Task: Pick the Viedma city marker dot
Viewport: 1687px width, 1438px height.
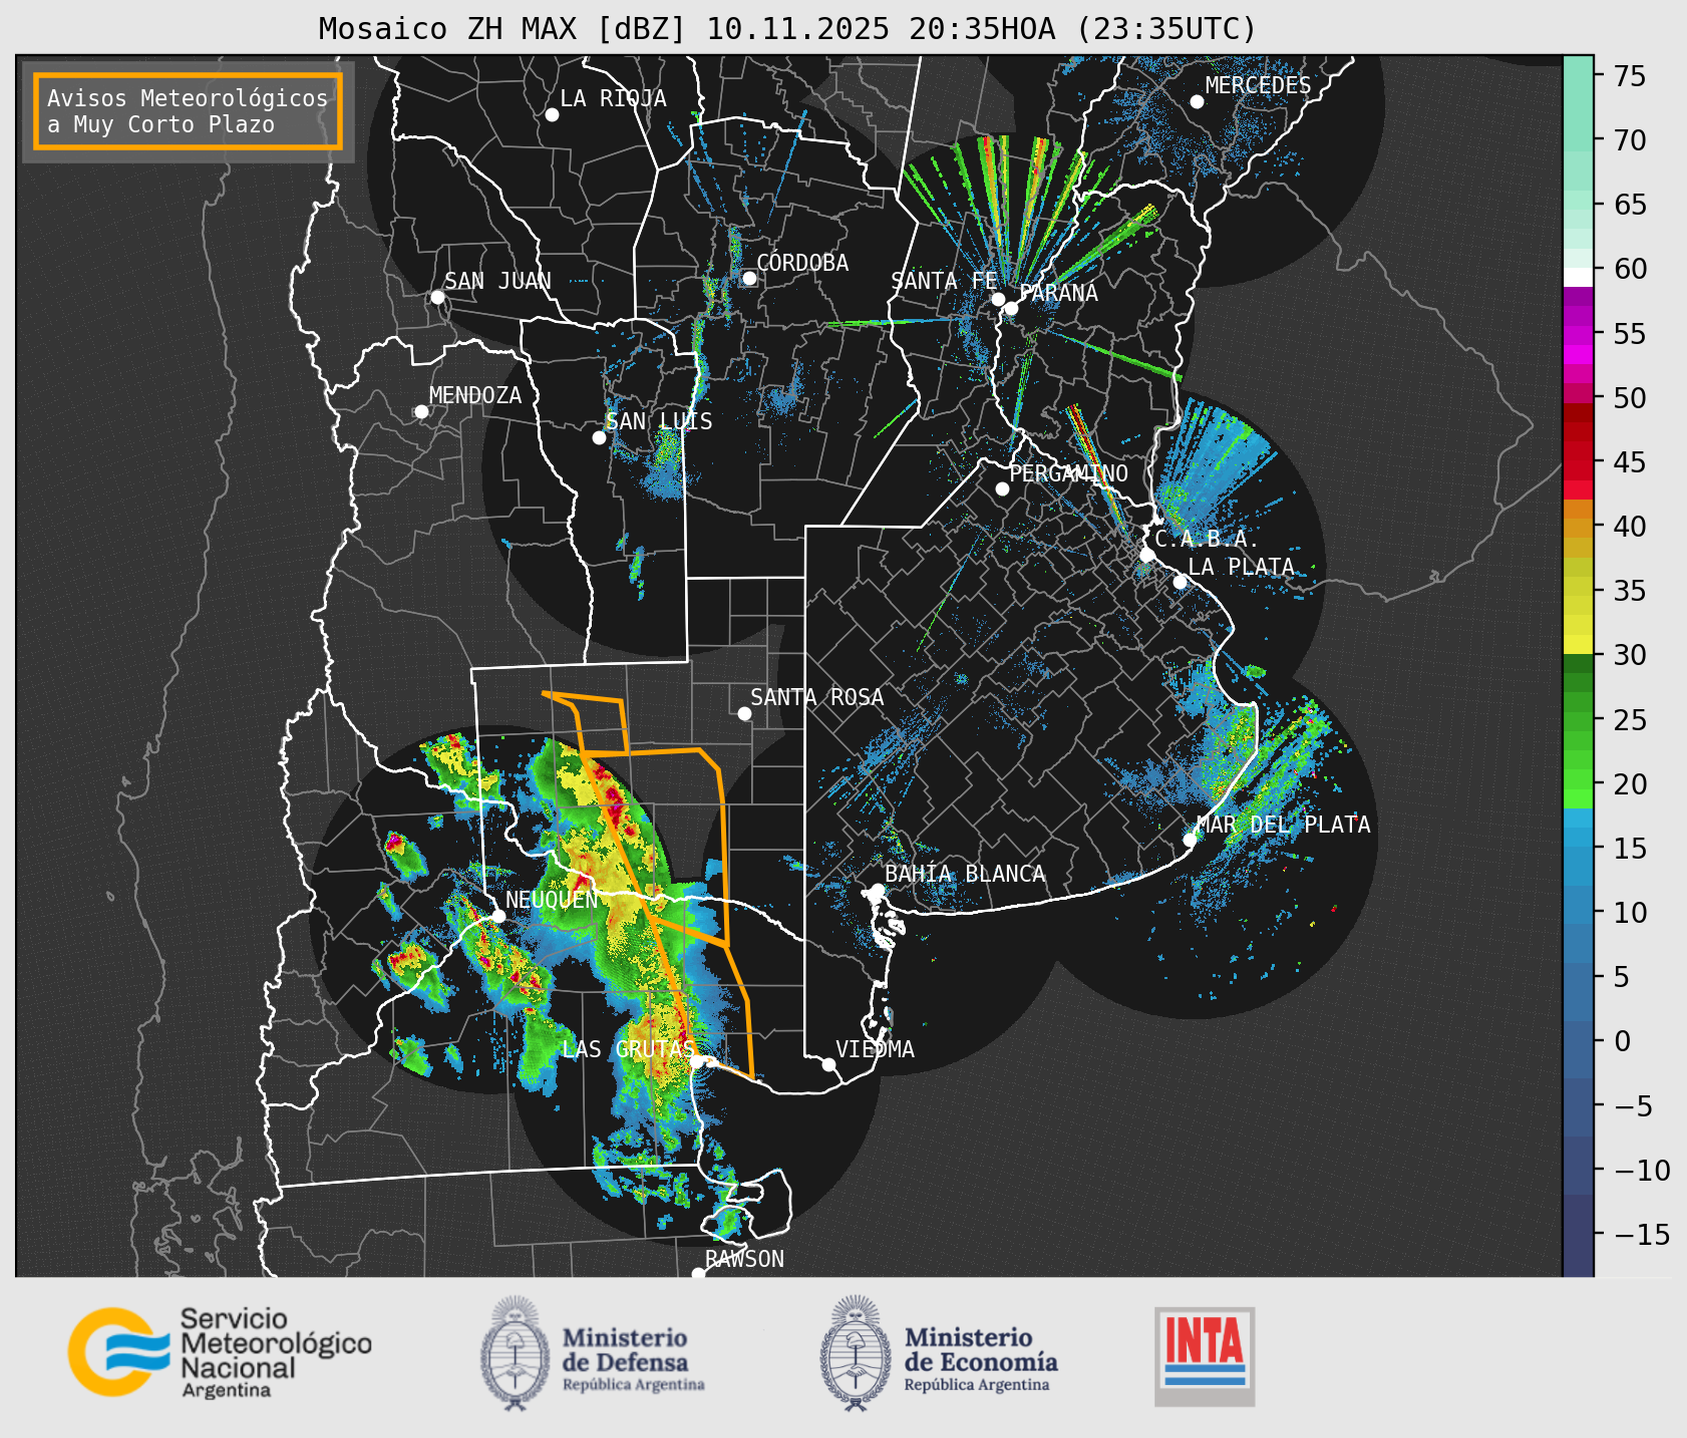Action: [828, 1064]
